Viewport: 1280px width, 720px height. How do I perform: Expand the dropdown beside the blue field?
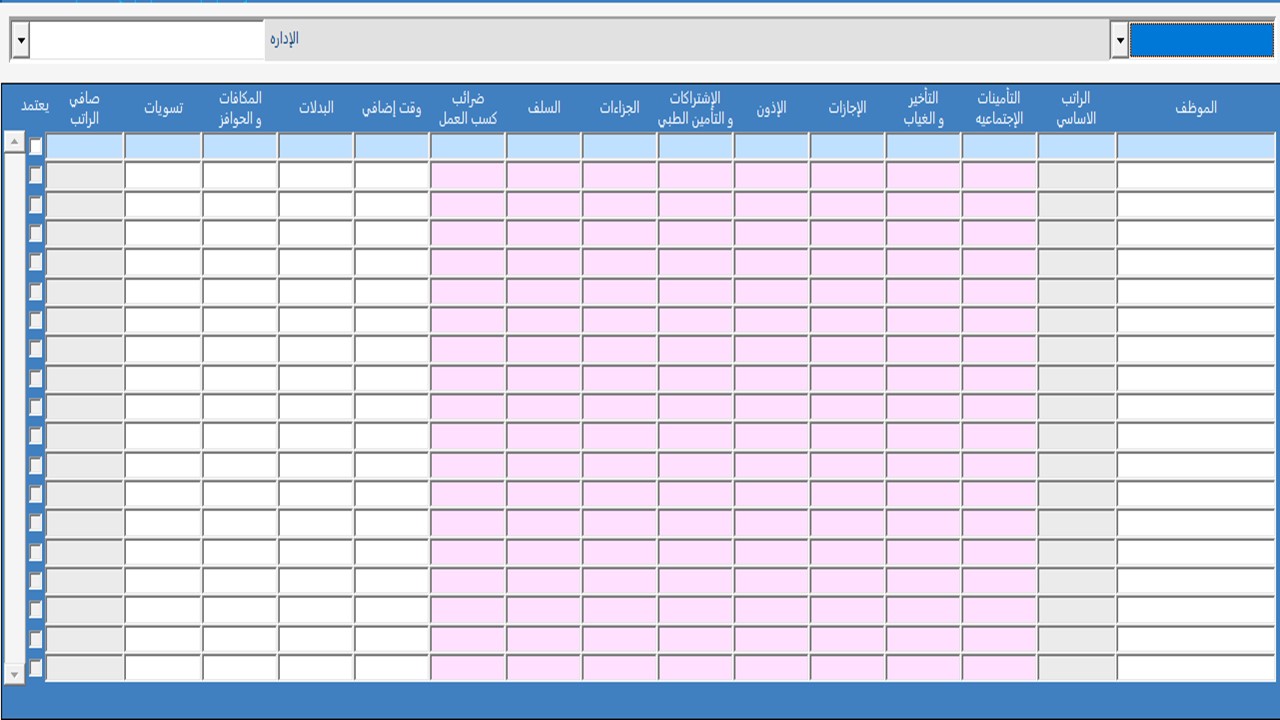click(x=1118, y=41)
